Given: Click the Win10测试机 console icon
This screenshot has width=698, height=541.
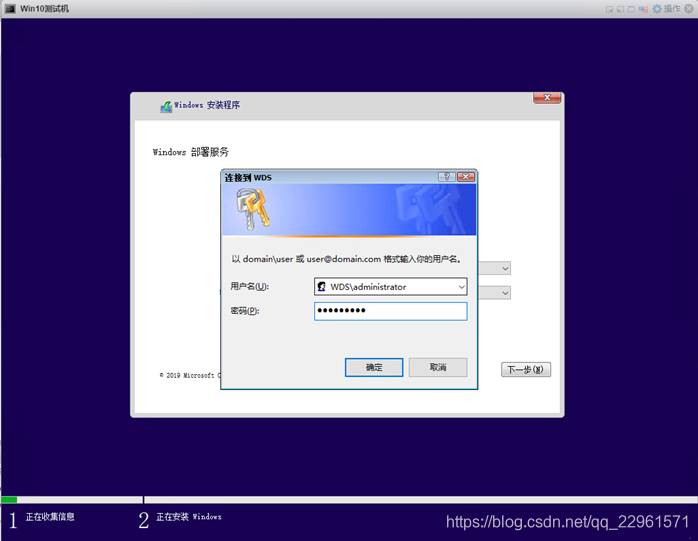Looking at the screenshot, I should coord(9,8).
